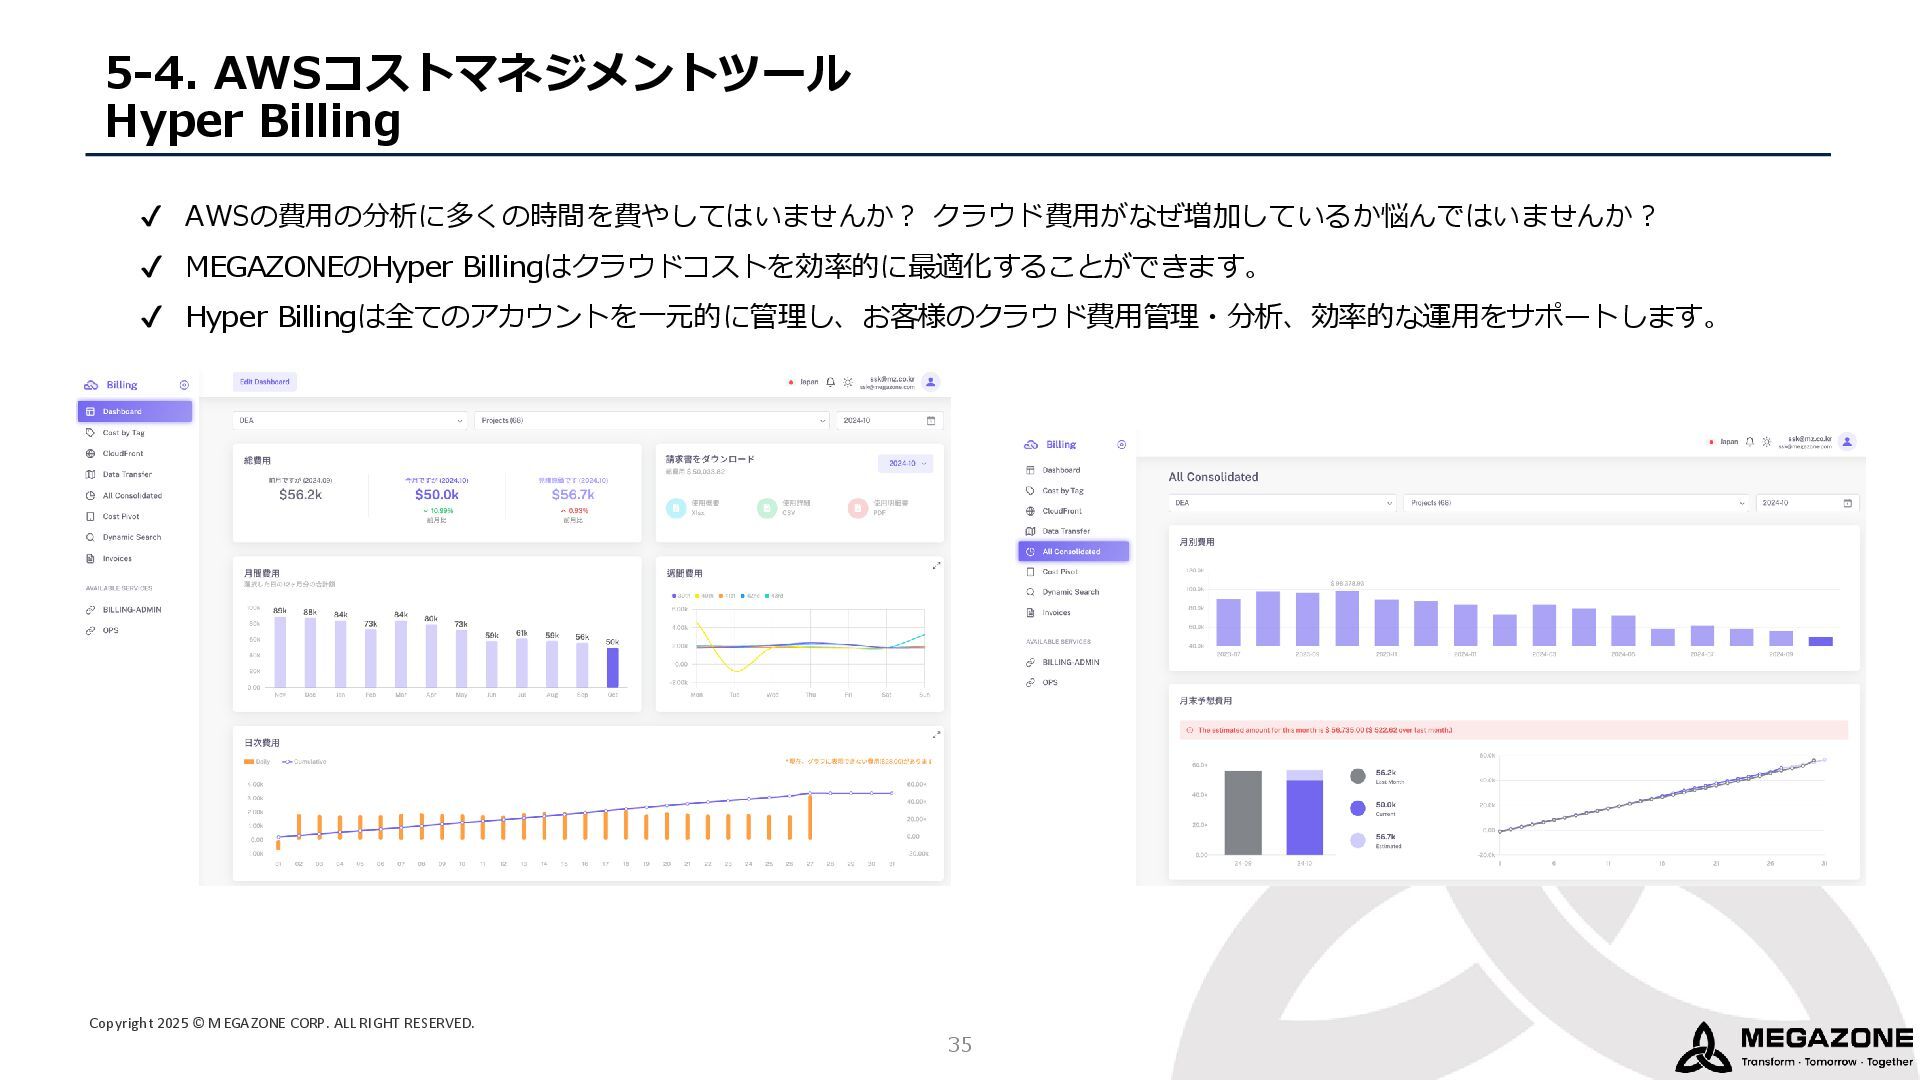Click the CSV download icon in invoice card

pyautogui.click(x=766, y=508)
